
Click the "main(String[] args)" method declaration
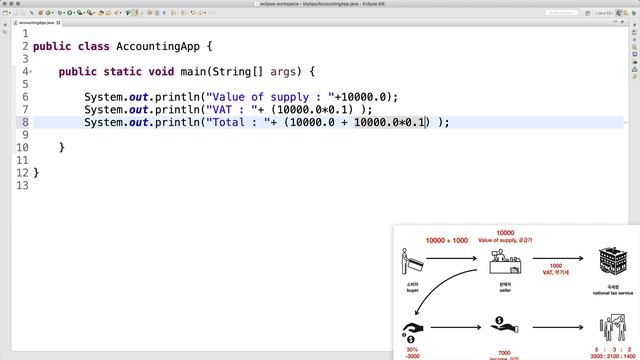point(241,72)
